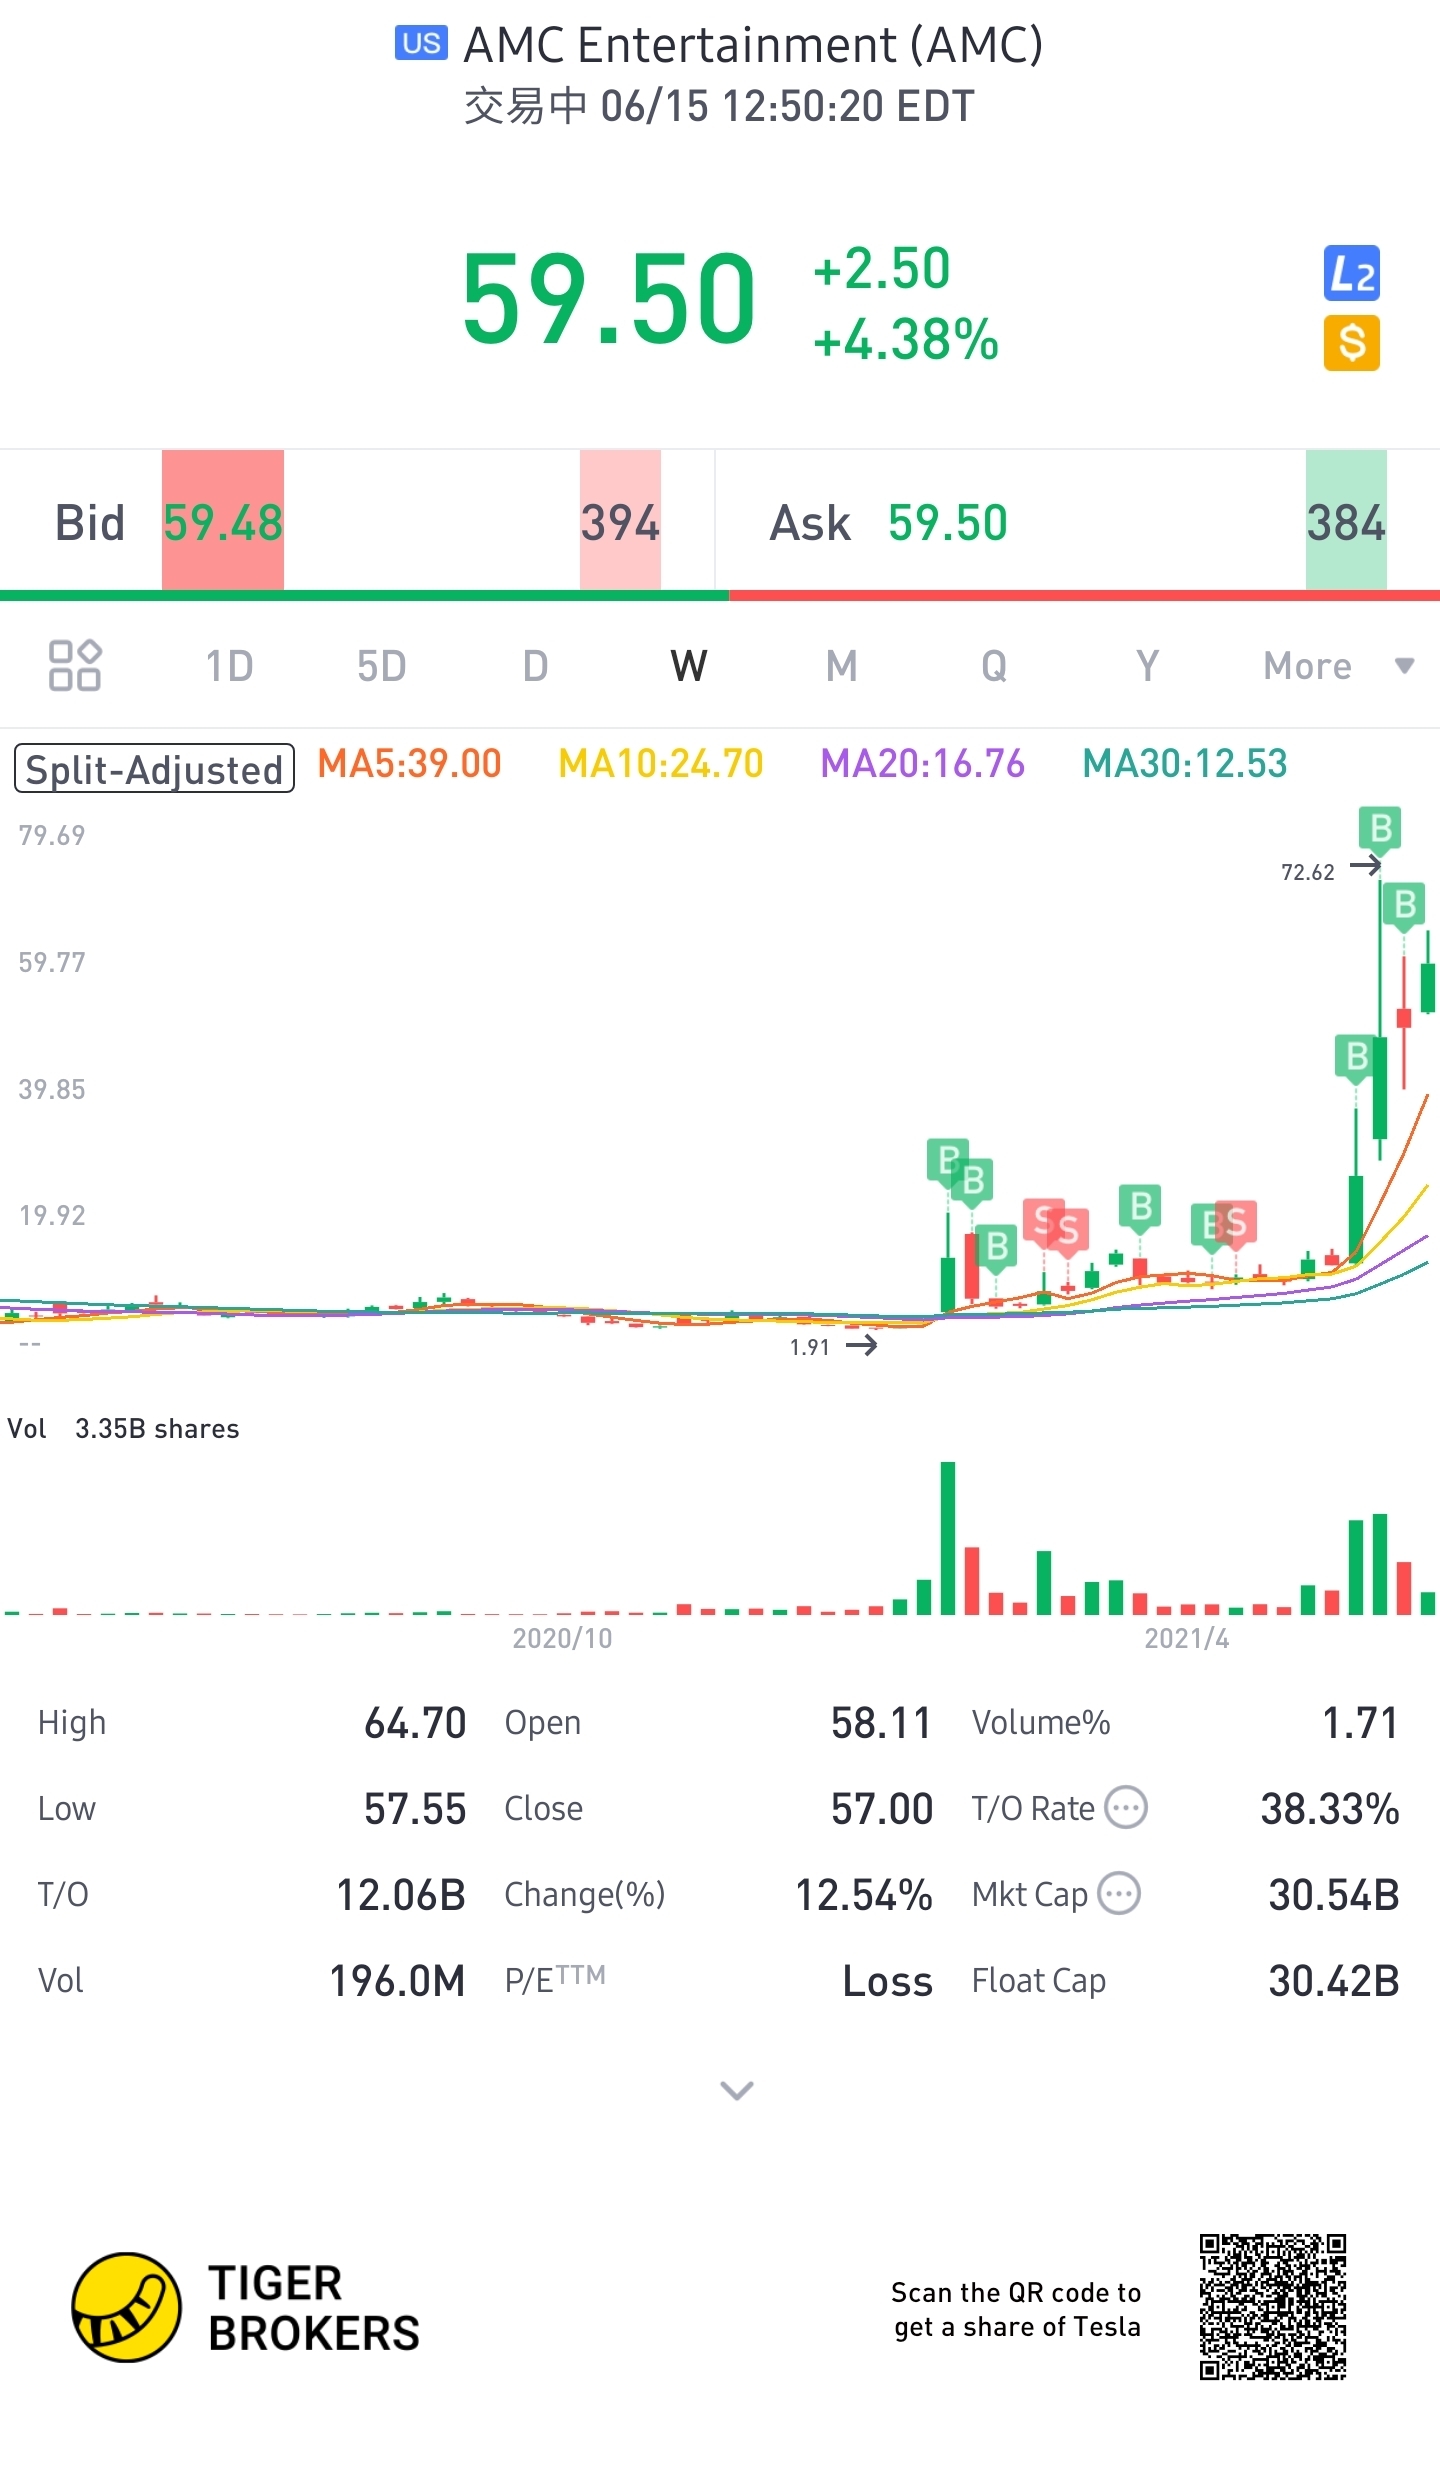Select the M monthly chart tab
1440x2469 pixels.
842,666
